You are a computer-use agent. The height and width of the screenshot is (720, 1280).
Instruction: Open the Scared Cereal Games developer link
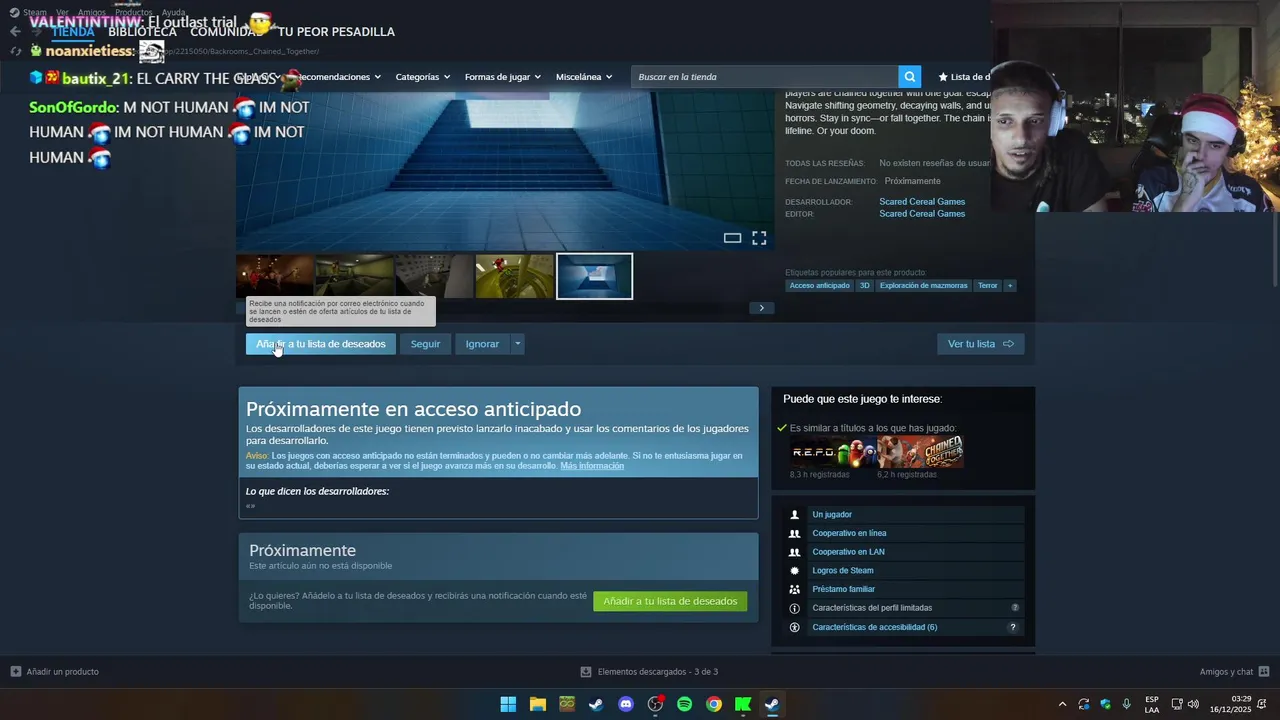[x=922, y=202]
